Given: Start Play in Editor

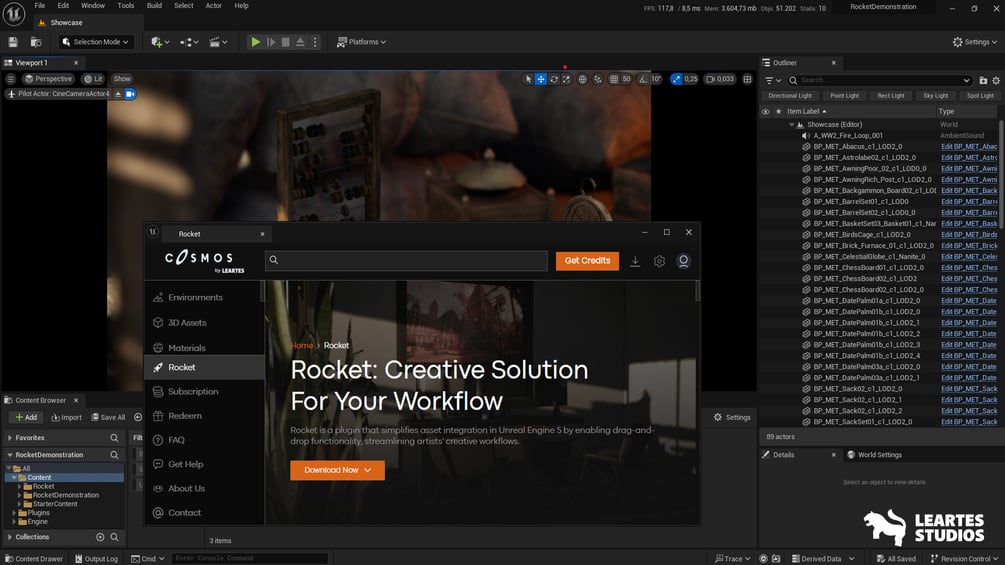Looking at the screenshot, I should pyautogui.click(x=255, y=42).
